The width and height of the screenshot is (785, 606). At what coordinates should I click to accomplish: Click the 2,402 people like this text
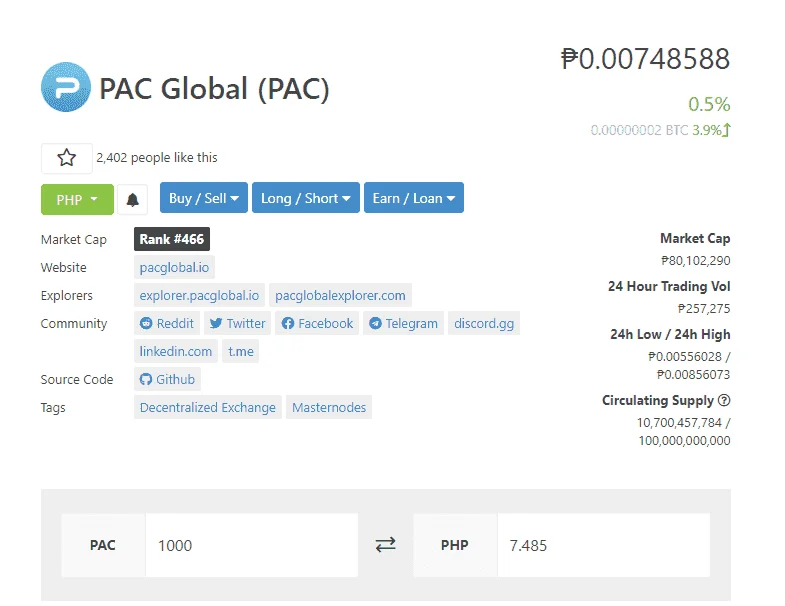[x=157, y=158]
